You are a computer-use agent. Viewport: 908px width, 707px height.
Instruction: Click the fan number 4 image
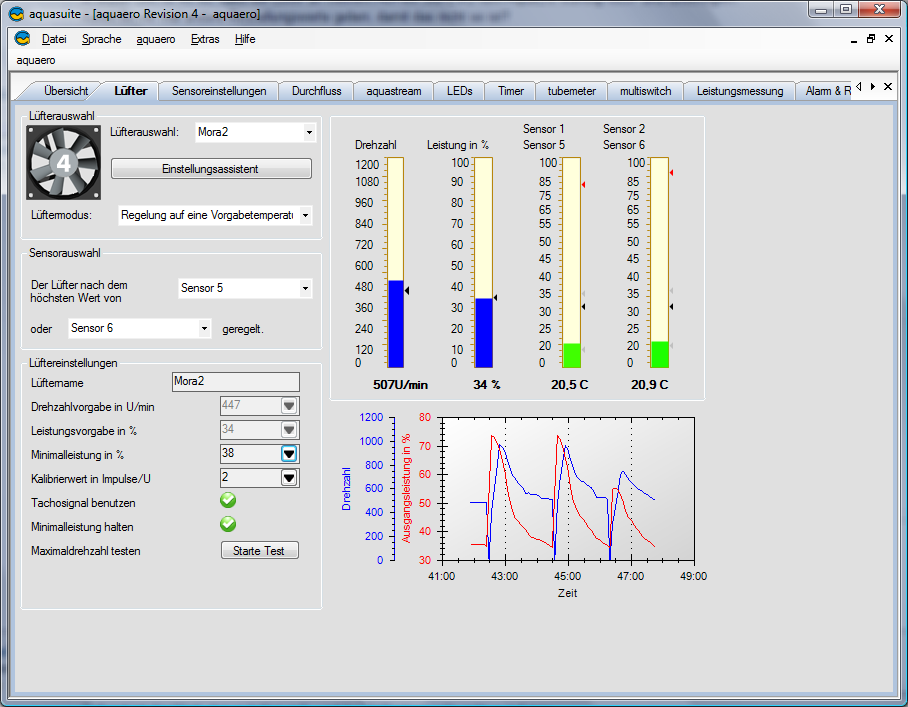[x=64, y=163]
